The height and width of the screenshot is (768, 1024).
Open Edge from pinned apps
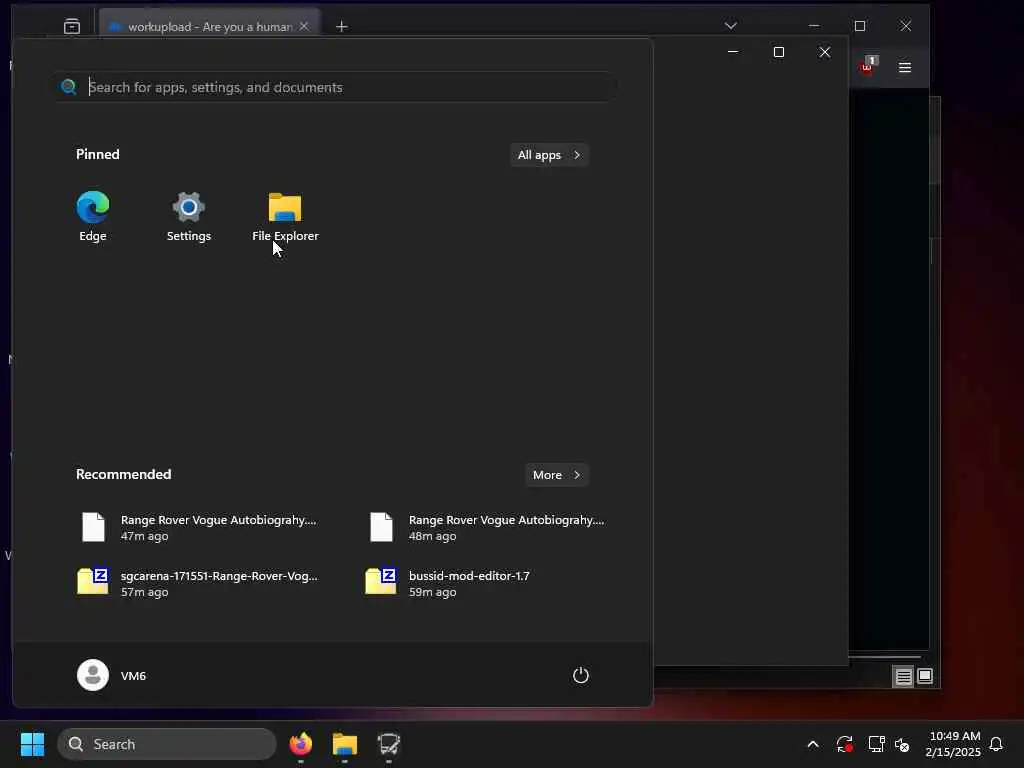pyautogui.click(x=93, y=216)
